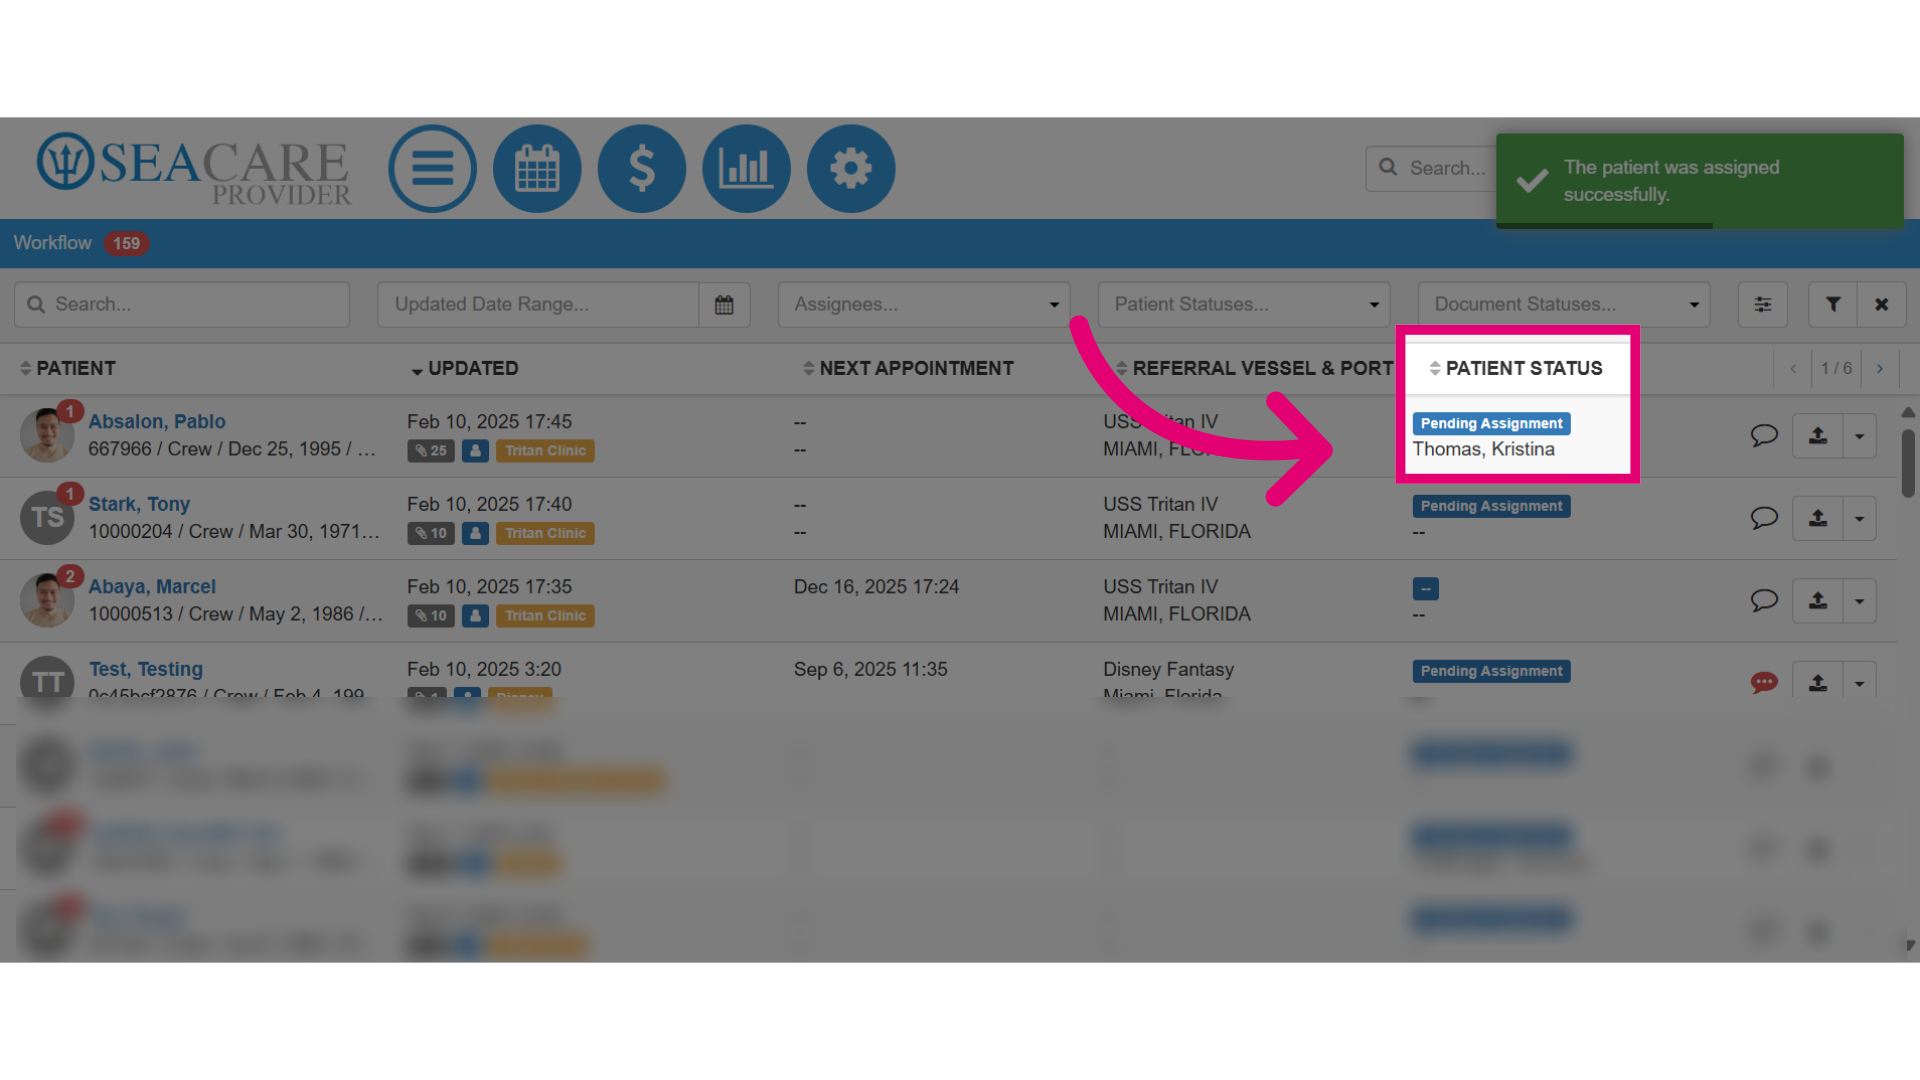1920x1080 pixels.
Task: Open the gear settings icon
Action: pyautogui.click(x=851, y=168)
